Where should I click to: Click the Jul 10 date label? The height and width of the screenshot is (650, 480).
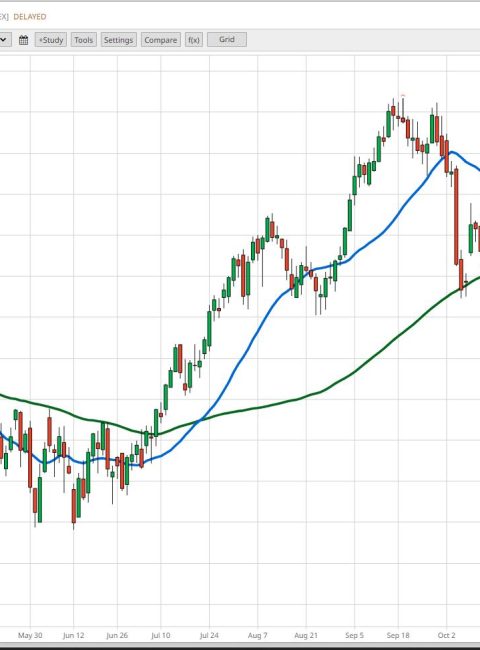160,635
